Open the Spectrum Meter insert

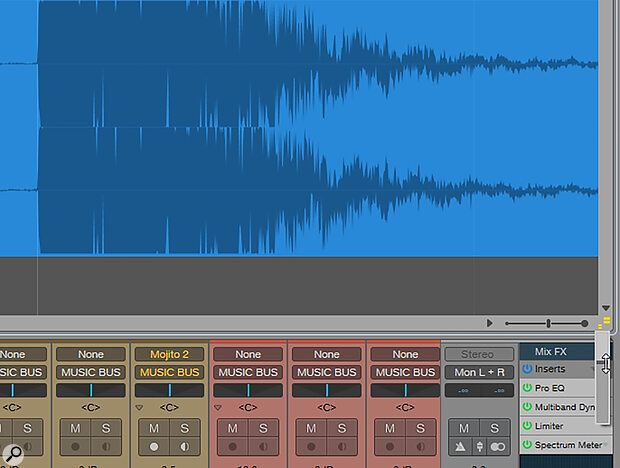tap(568, 445)
